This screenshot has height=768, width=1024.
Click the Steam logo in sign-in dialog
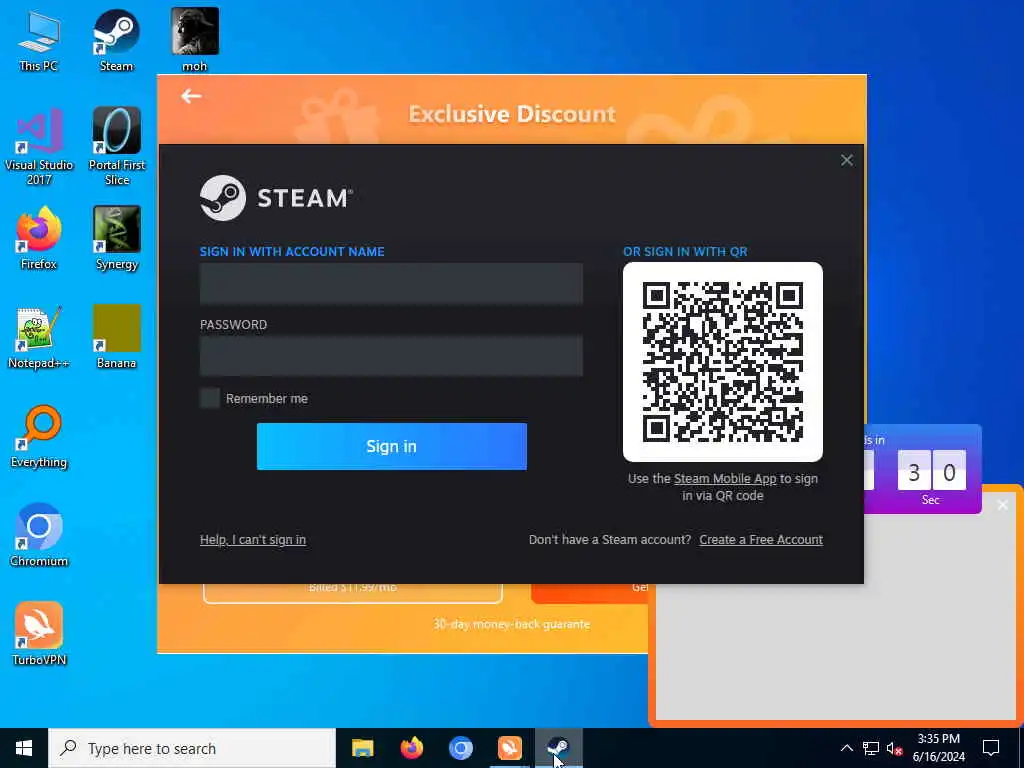[x=276, y=198]
